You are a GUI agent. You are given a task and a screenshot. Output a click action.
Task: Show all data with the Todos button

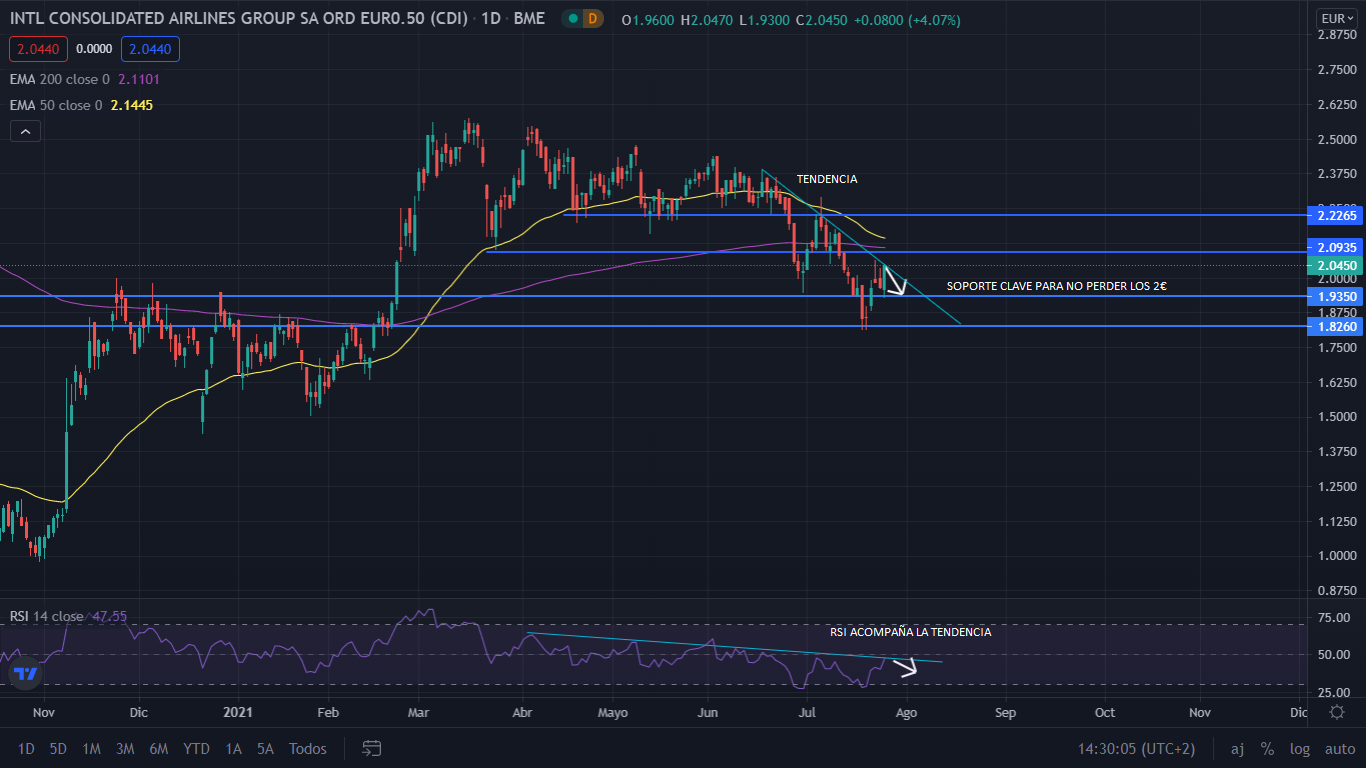pyautogui.click(x=307, y=748)
